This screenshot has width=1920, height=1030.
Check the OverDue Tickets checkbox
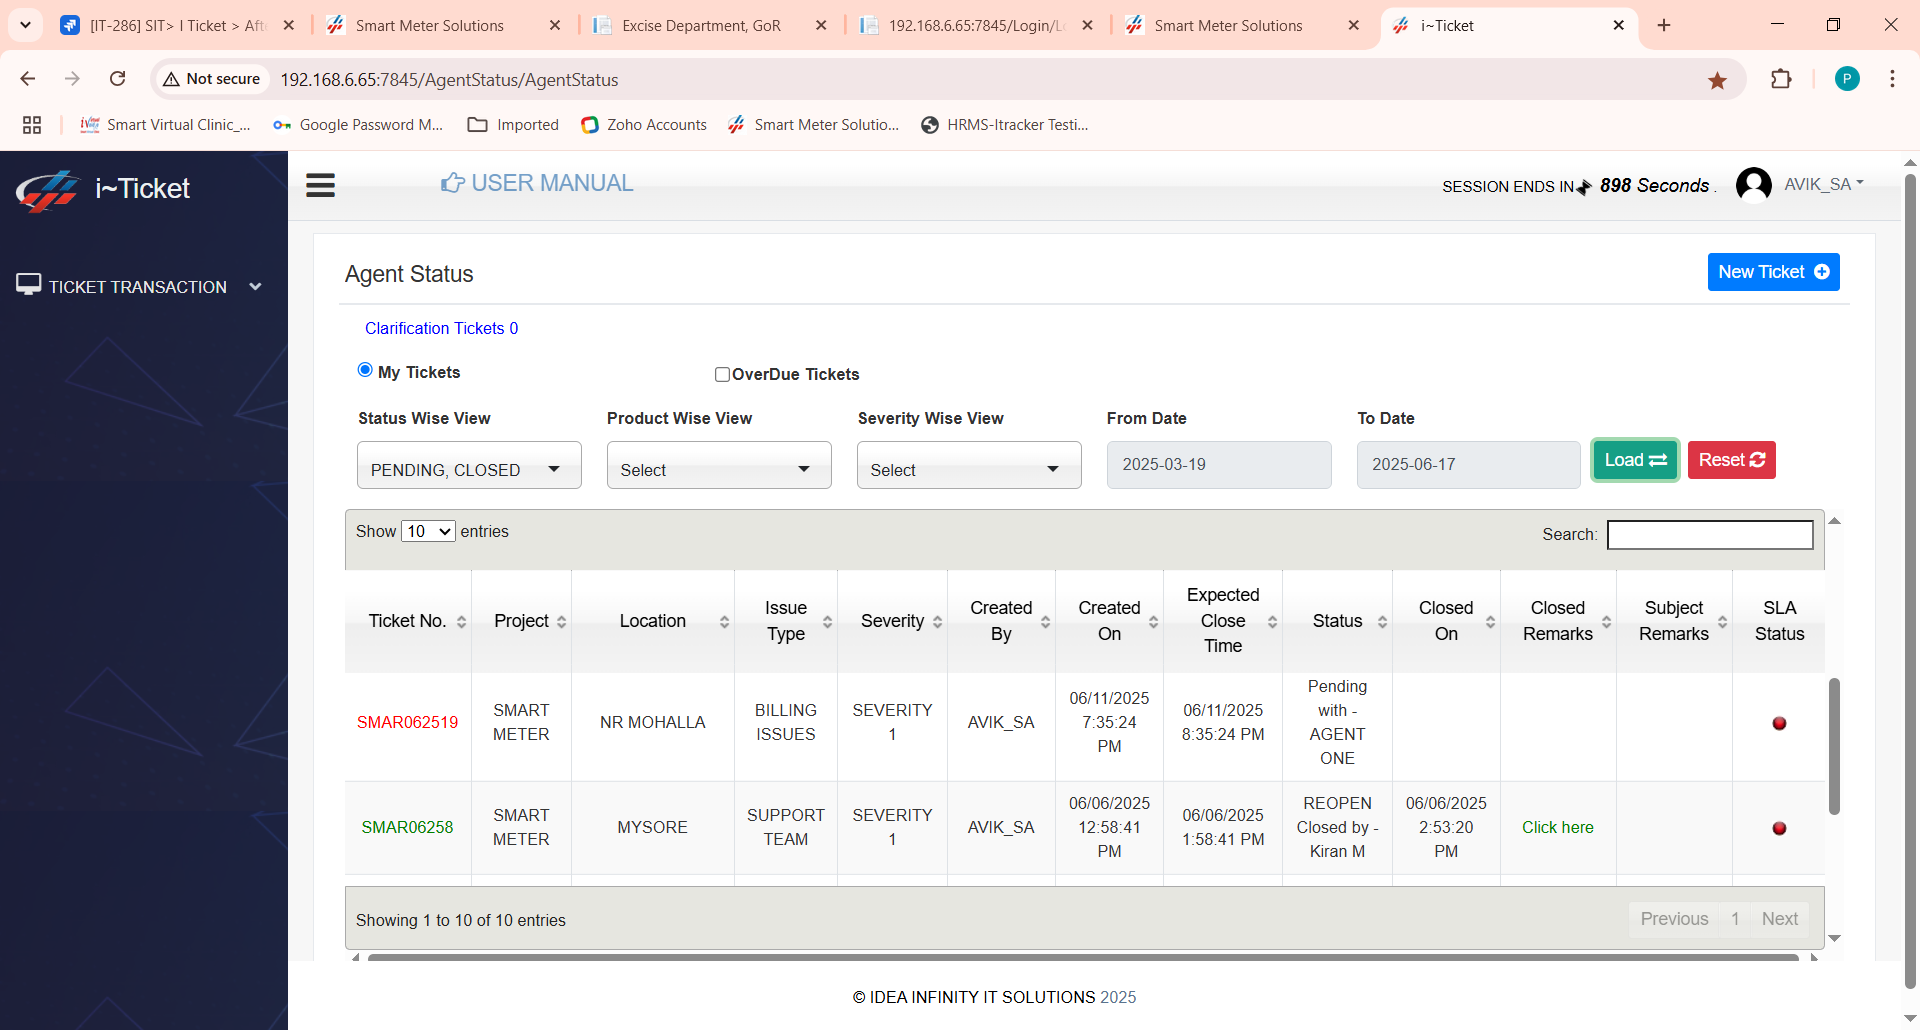pyautogui.click(x=722, y=374)
